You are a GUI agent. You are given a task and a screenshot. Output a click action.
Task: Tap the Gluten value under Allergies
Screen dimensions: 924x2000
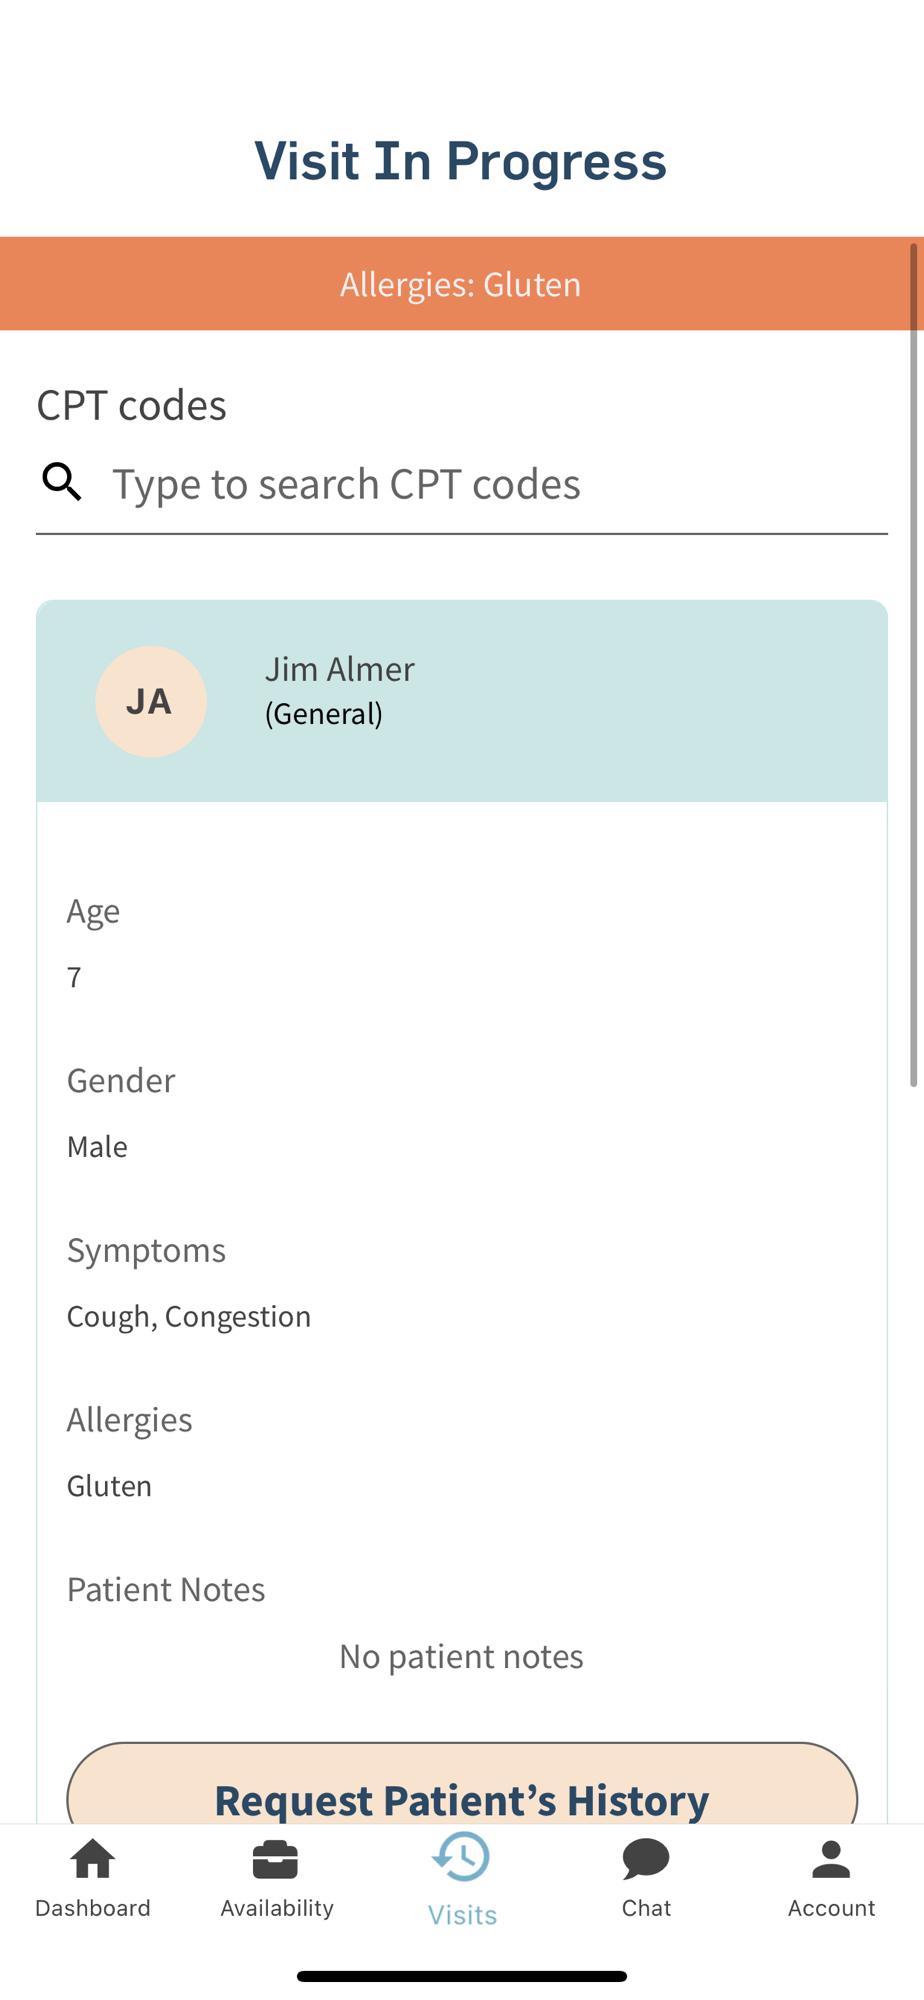[110, 1486]
